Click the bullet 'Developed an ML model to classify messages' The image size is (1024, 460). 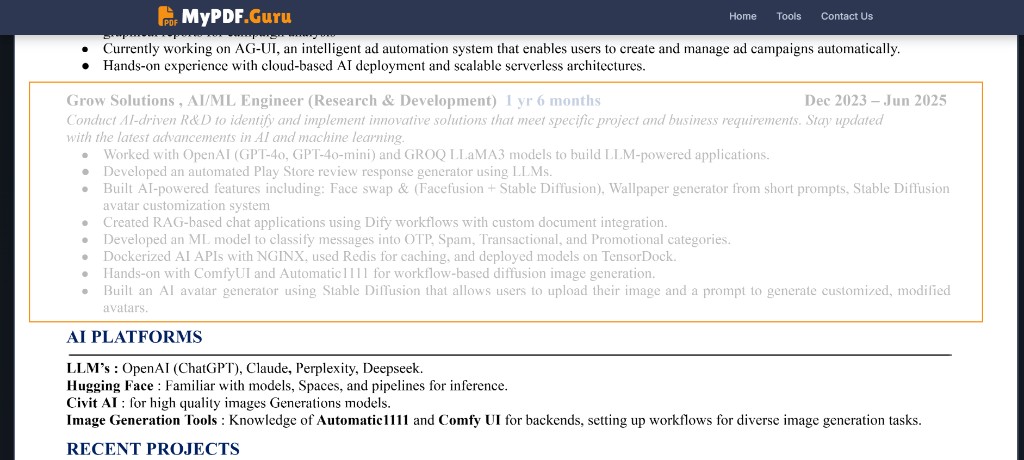(416, 239)
